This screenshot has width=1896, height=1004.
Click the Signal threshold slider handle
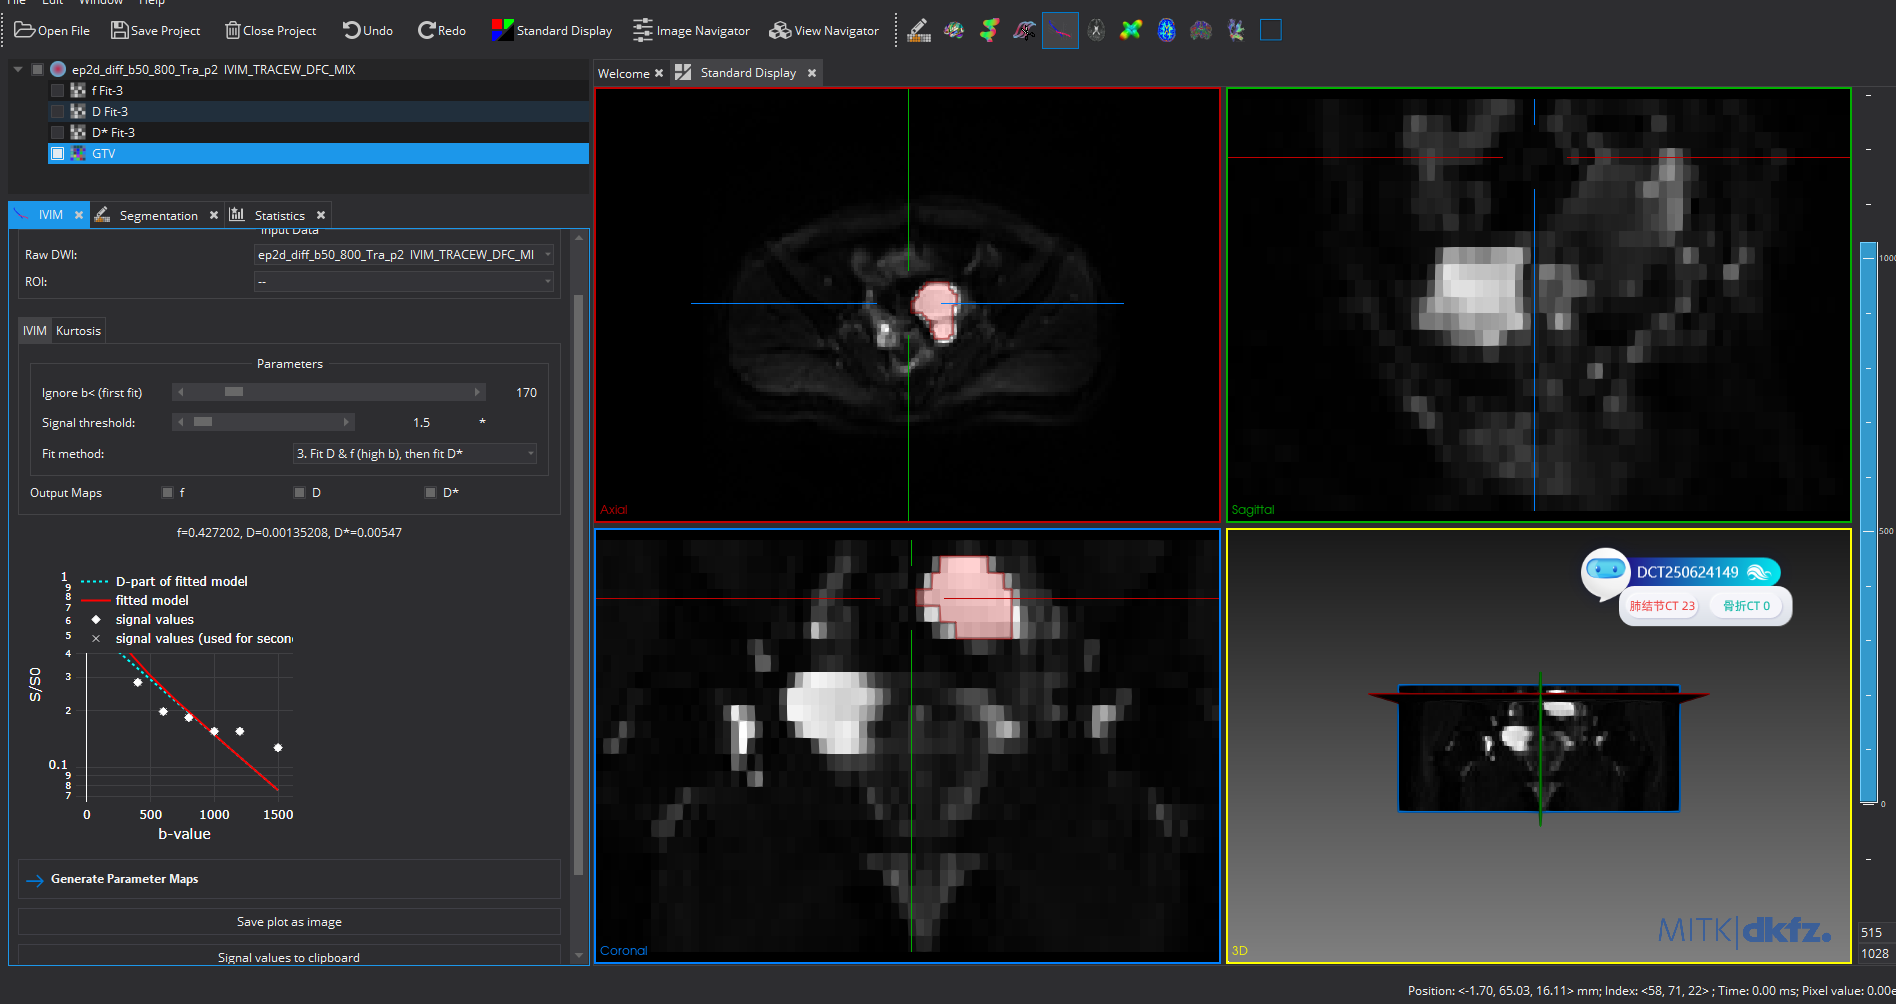click(x=203, y=423)
